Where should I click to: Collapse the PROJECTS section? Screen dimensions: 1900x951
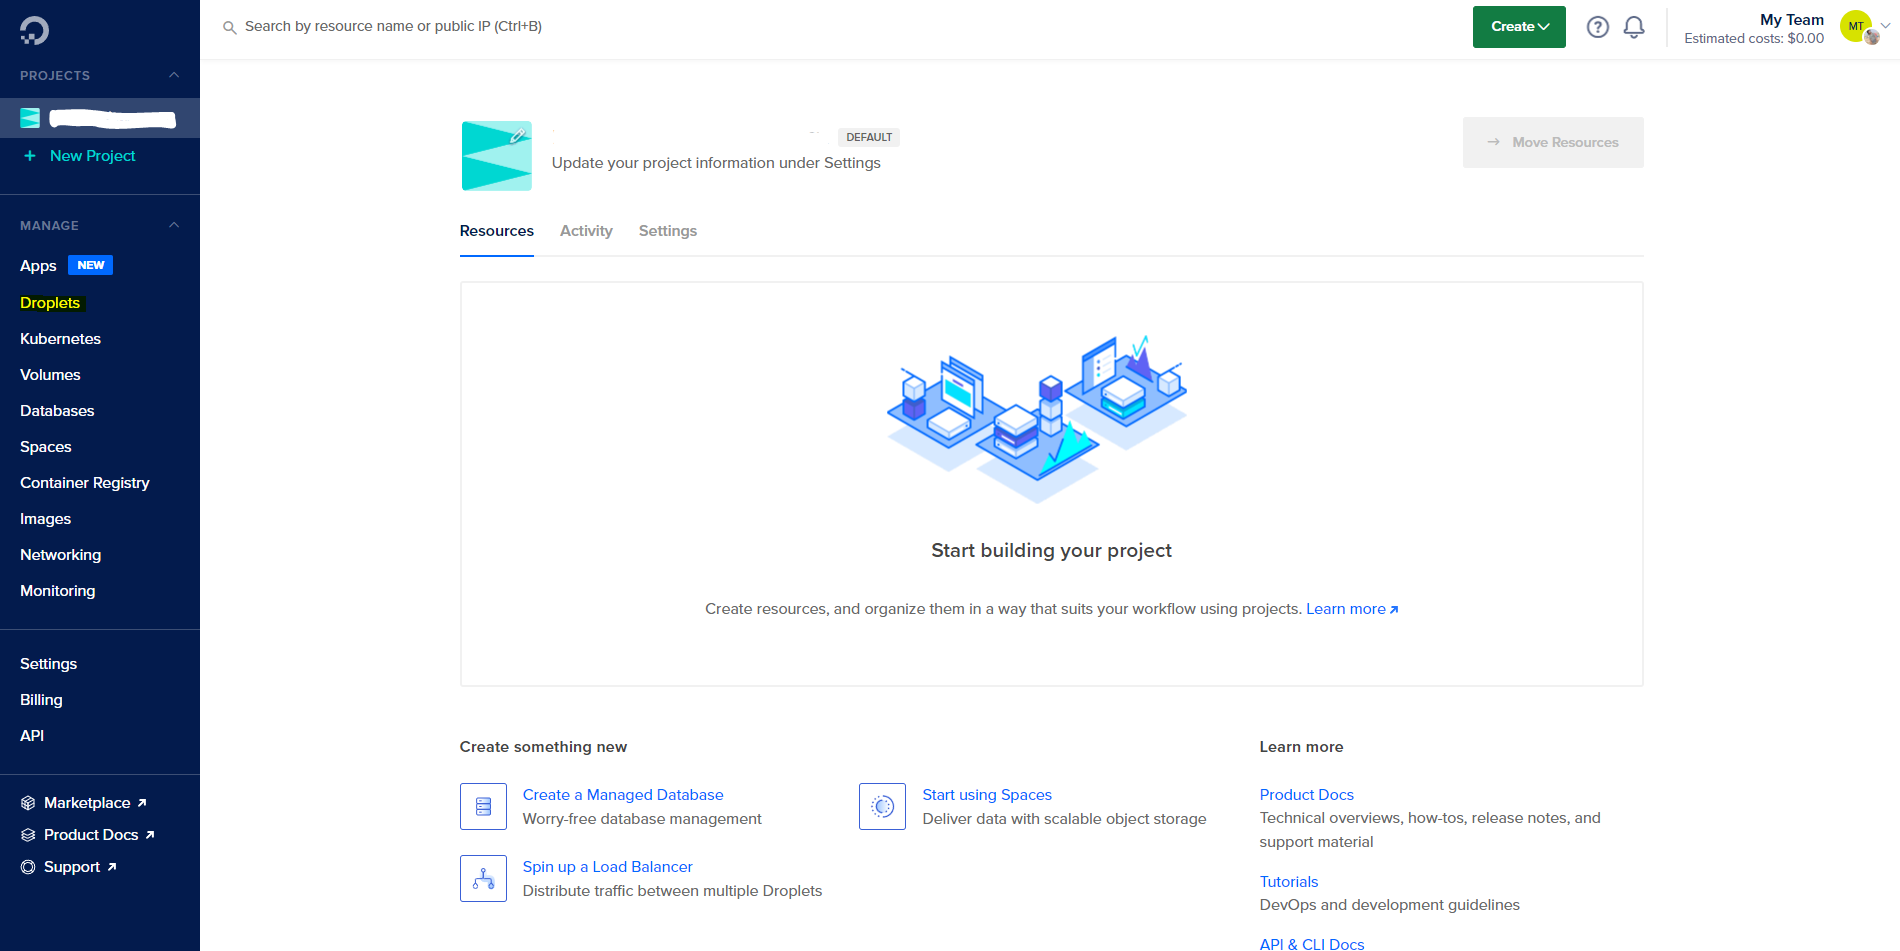point(174,75)
